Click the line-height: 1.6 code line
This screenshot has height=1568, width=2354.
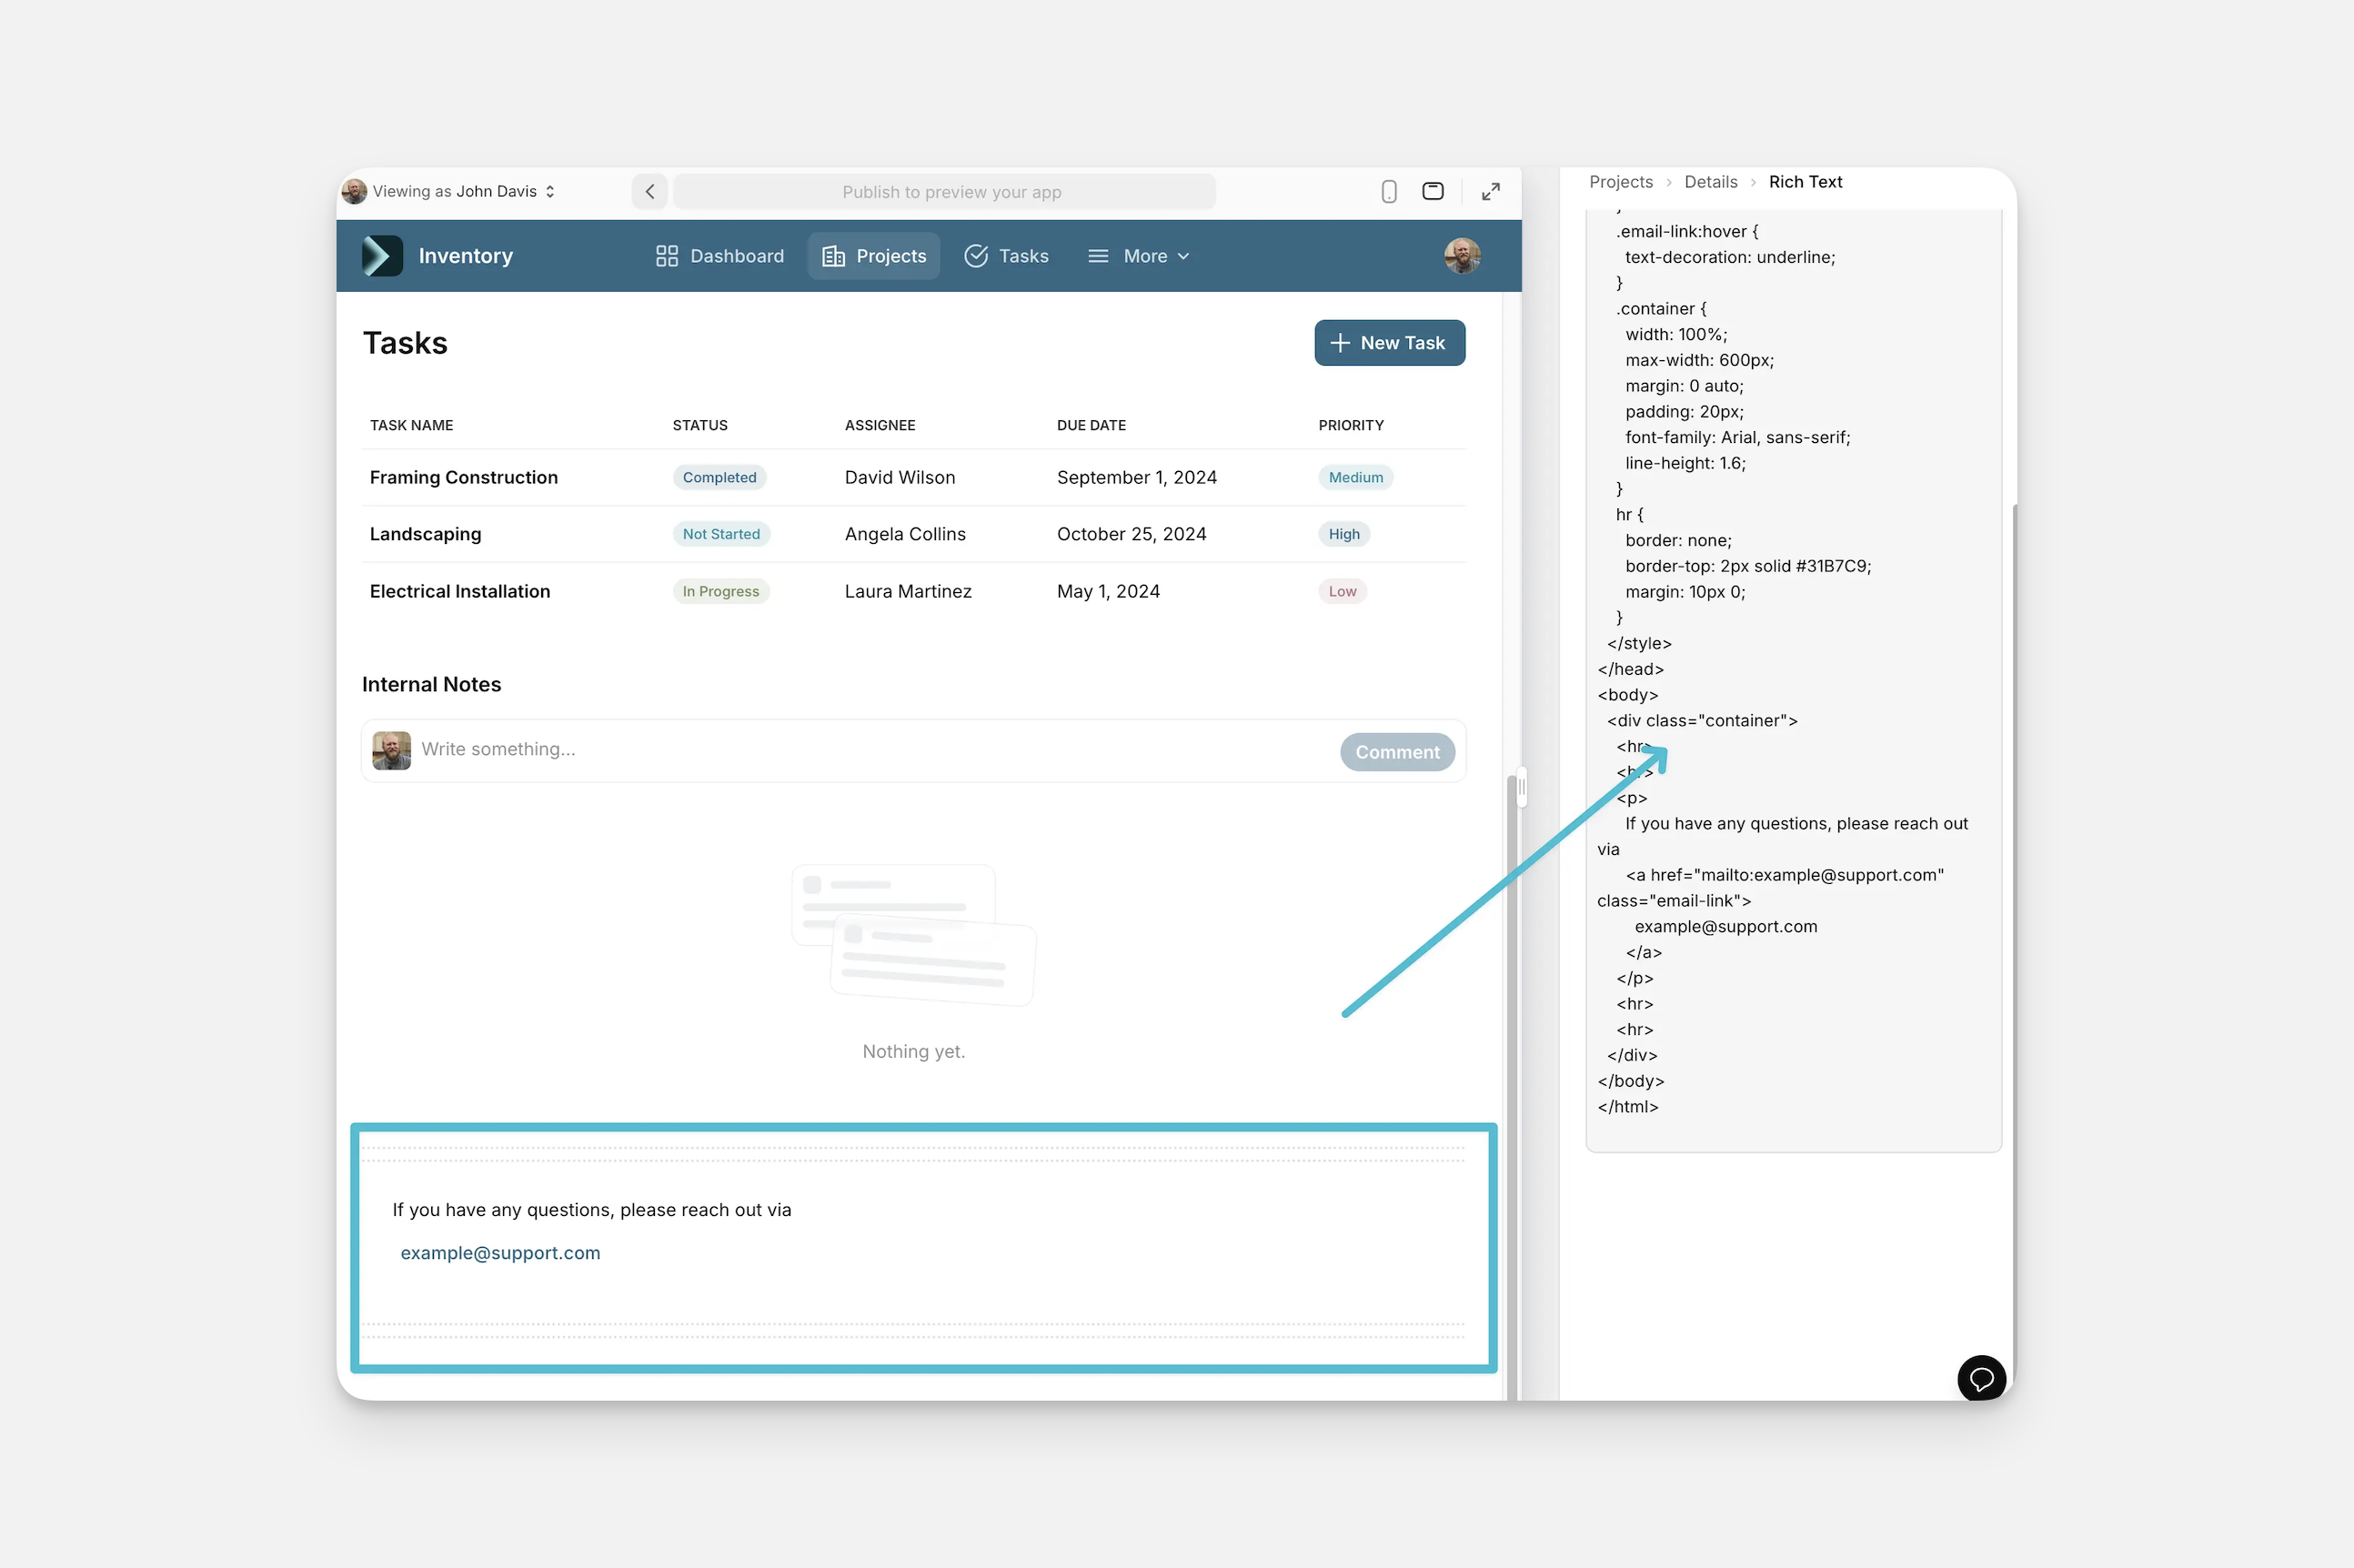[1685, 463]
